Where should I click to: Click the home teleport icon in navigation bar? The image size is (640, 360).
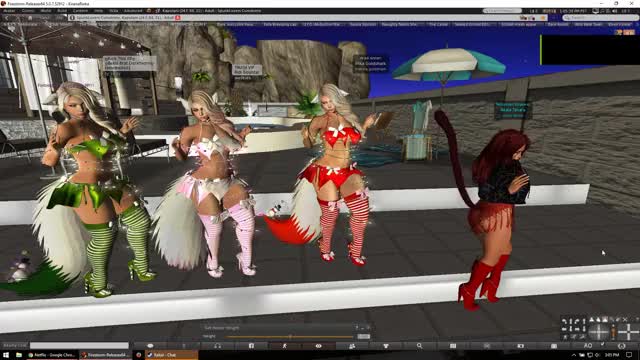click(x=31, y=18)
